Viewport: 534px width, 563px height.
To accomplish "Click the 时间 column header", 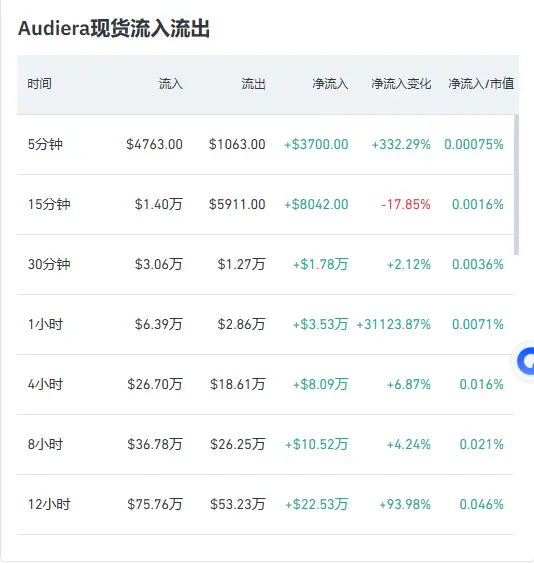I will click(x=40, y=84).
